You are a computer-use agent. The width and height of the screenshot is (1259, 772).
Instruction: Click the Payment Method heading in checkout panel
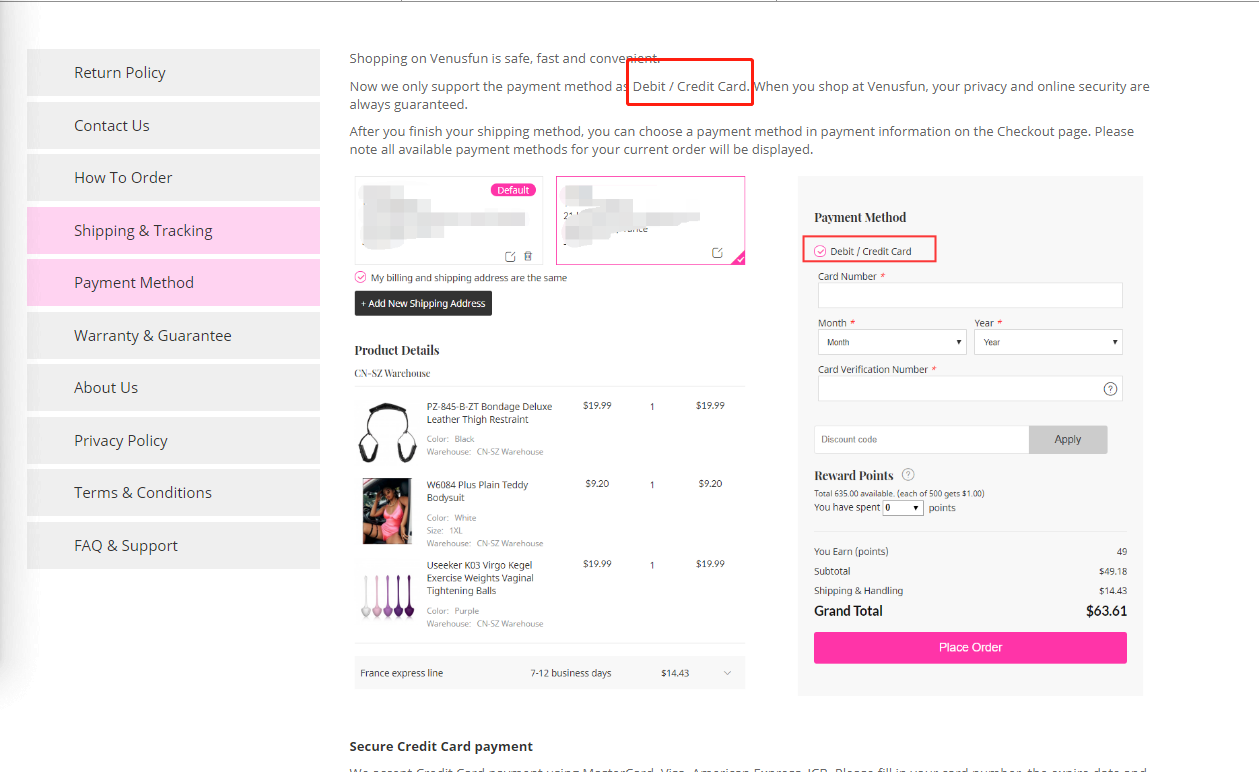coord(860,217)
